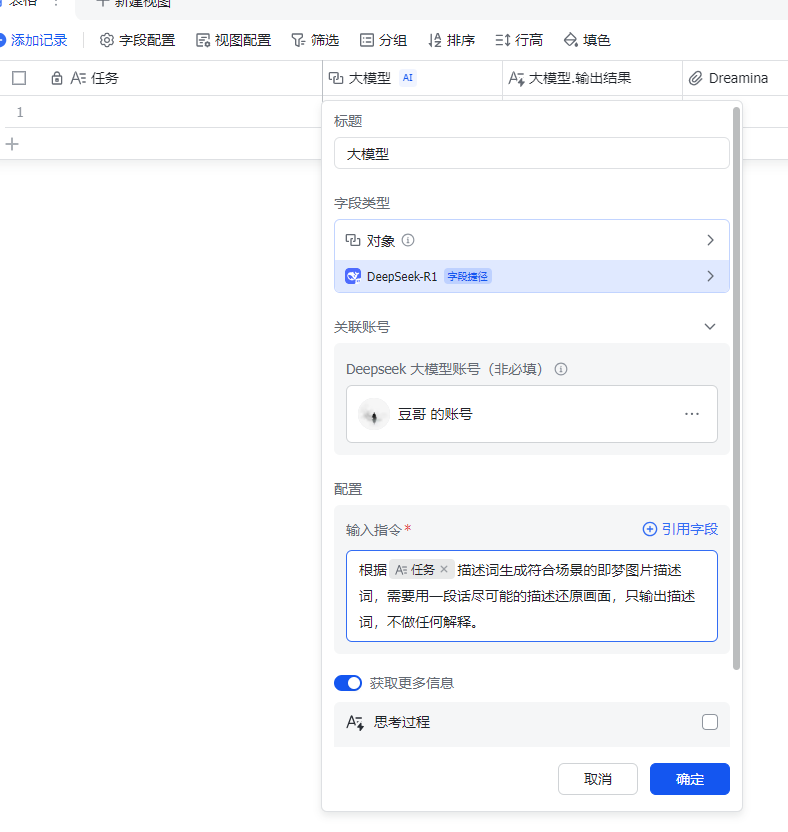Open the DeepSeek-R1 field shortcut option

[x=532, y=276]
